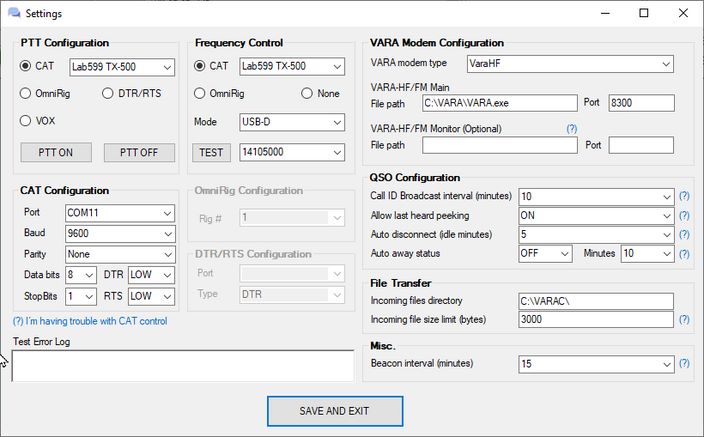
Task: Open the CAT Port dropdown COM11
Action: (x=120, y=213)
